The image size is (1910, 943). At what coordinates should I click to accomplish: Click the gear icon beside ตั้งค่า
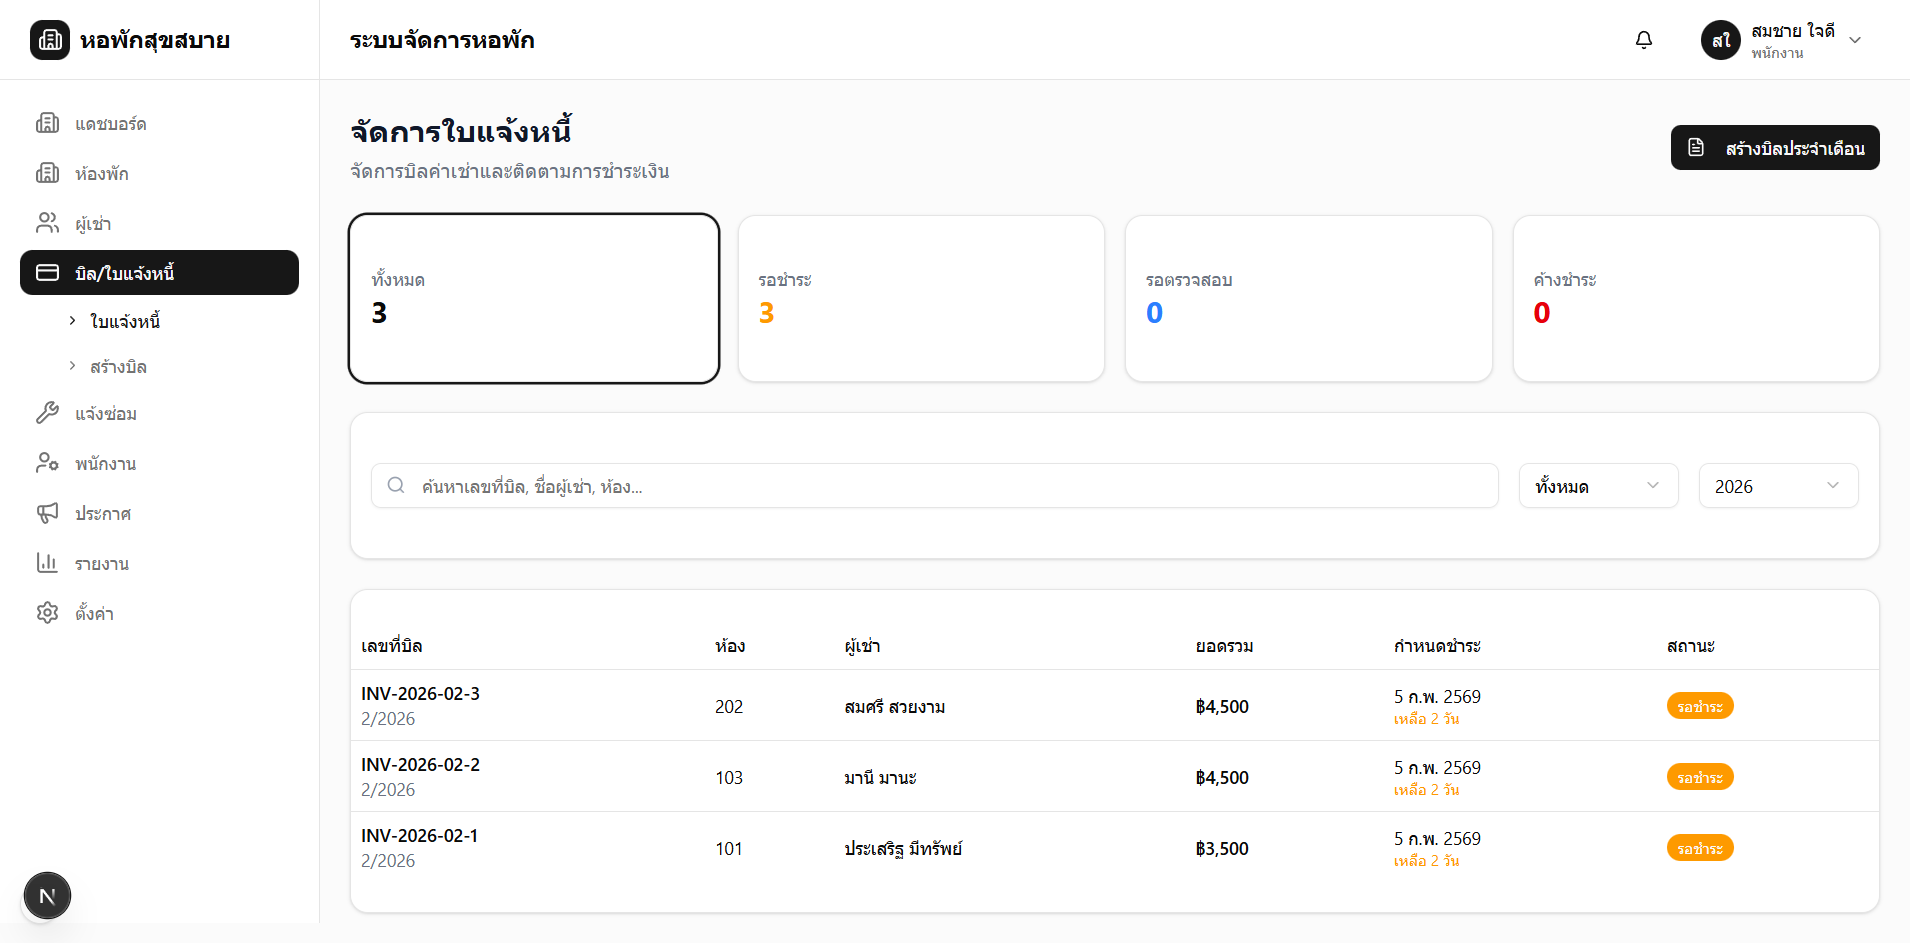tap(47, 613)
